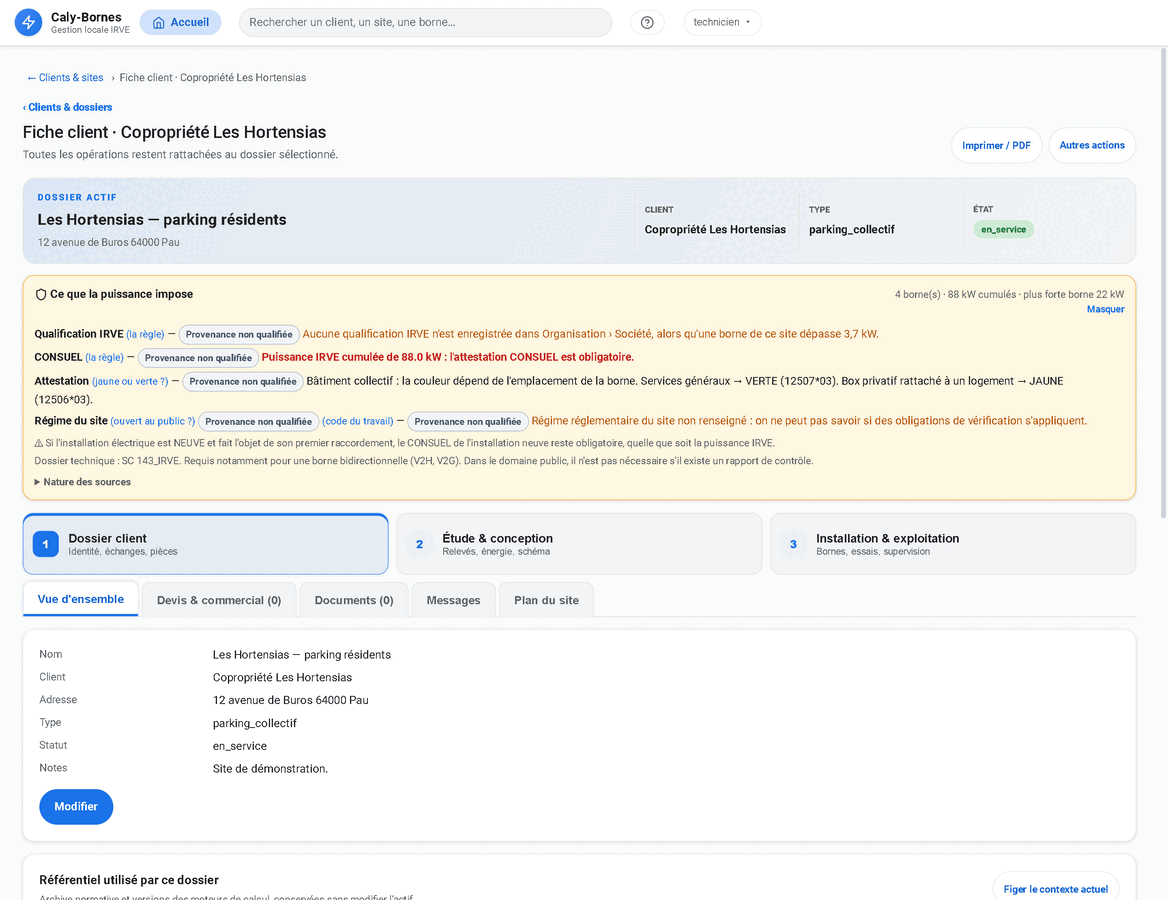
Task: Click CONSUEL 'Provenance non qualifiée' badge
Action: (x=198, y=358)
